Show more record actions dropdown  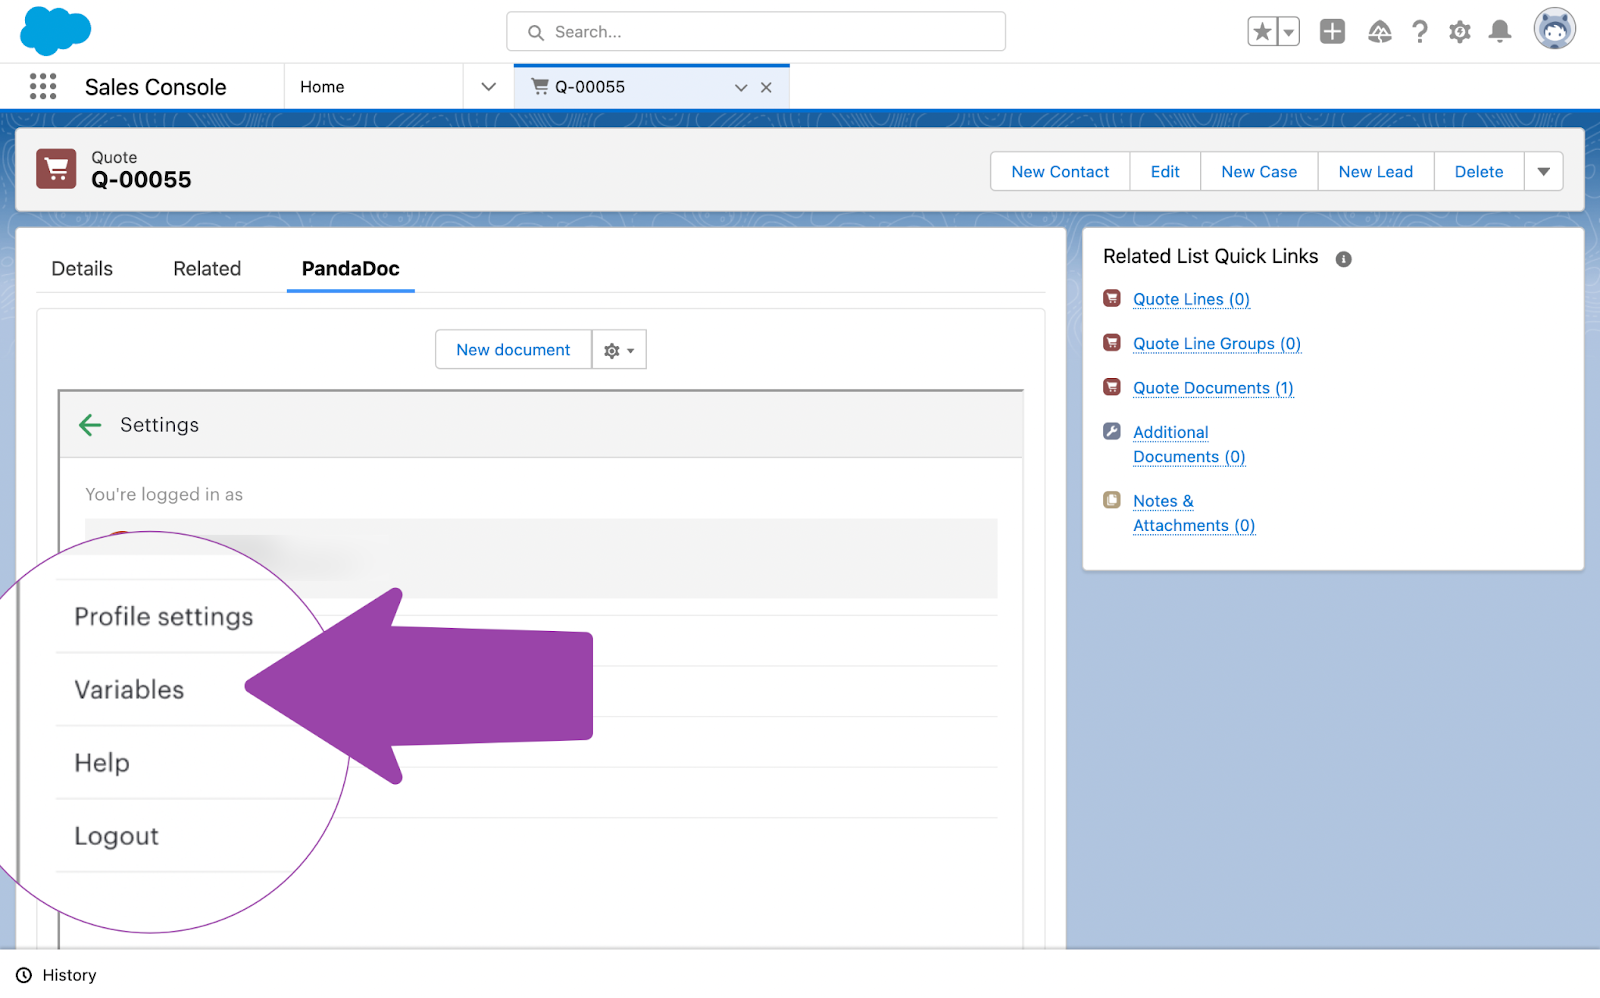(1544, 172)
